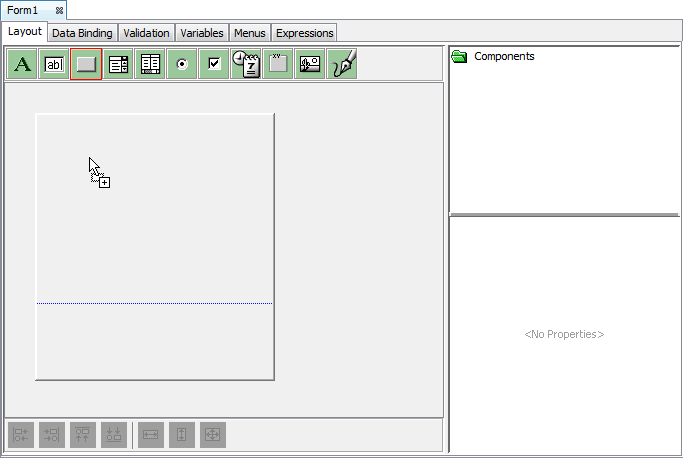Pick the combo box component tool
Viewport: 683px width, 458px height.
point(118,64)
